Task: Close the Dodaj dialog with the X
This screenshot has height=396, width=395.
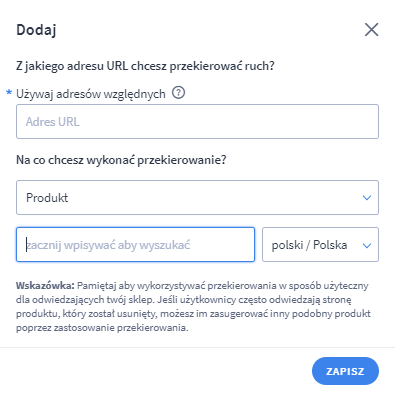Action: [x=371, y=30]
